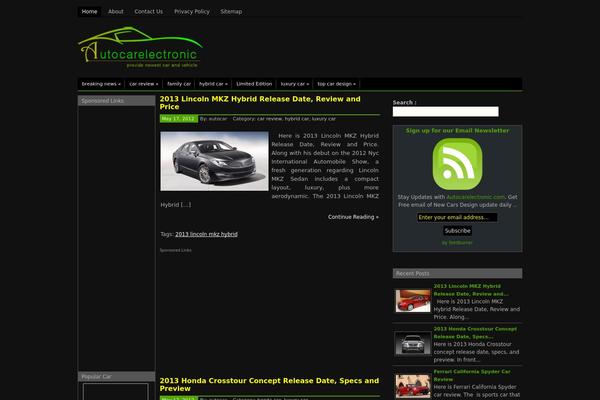
Task: Expand the hybrid car dropdown menu
Action: pyautogui.click(x=213, y=84)
